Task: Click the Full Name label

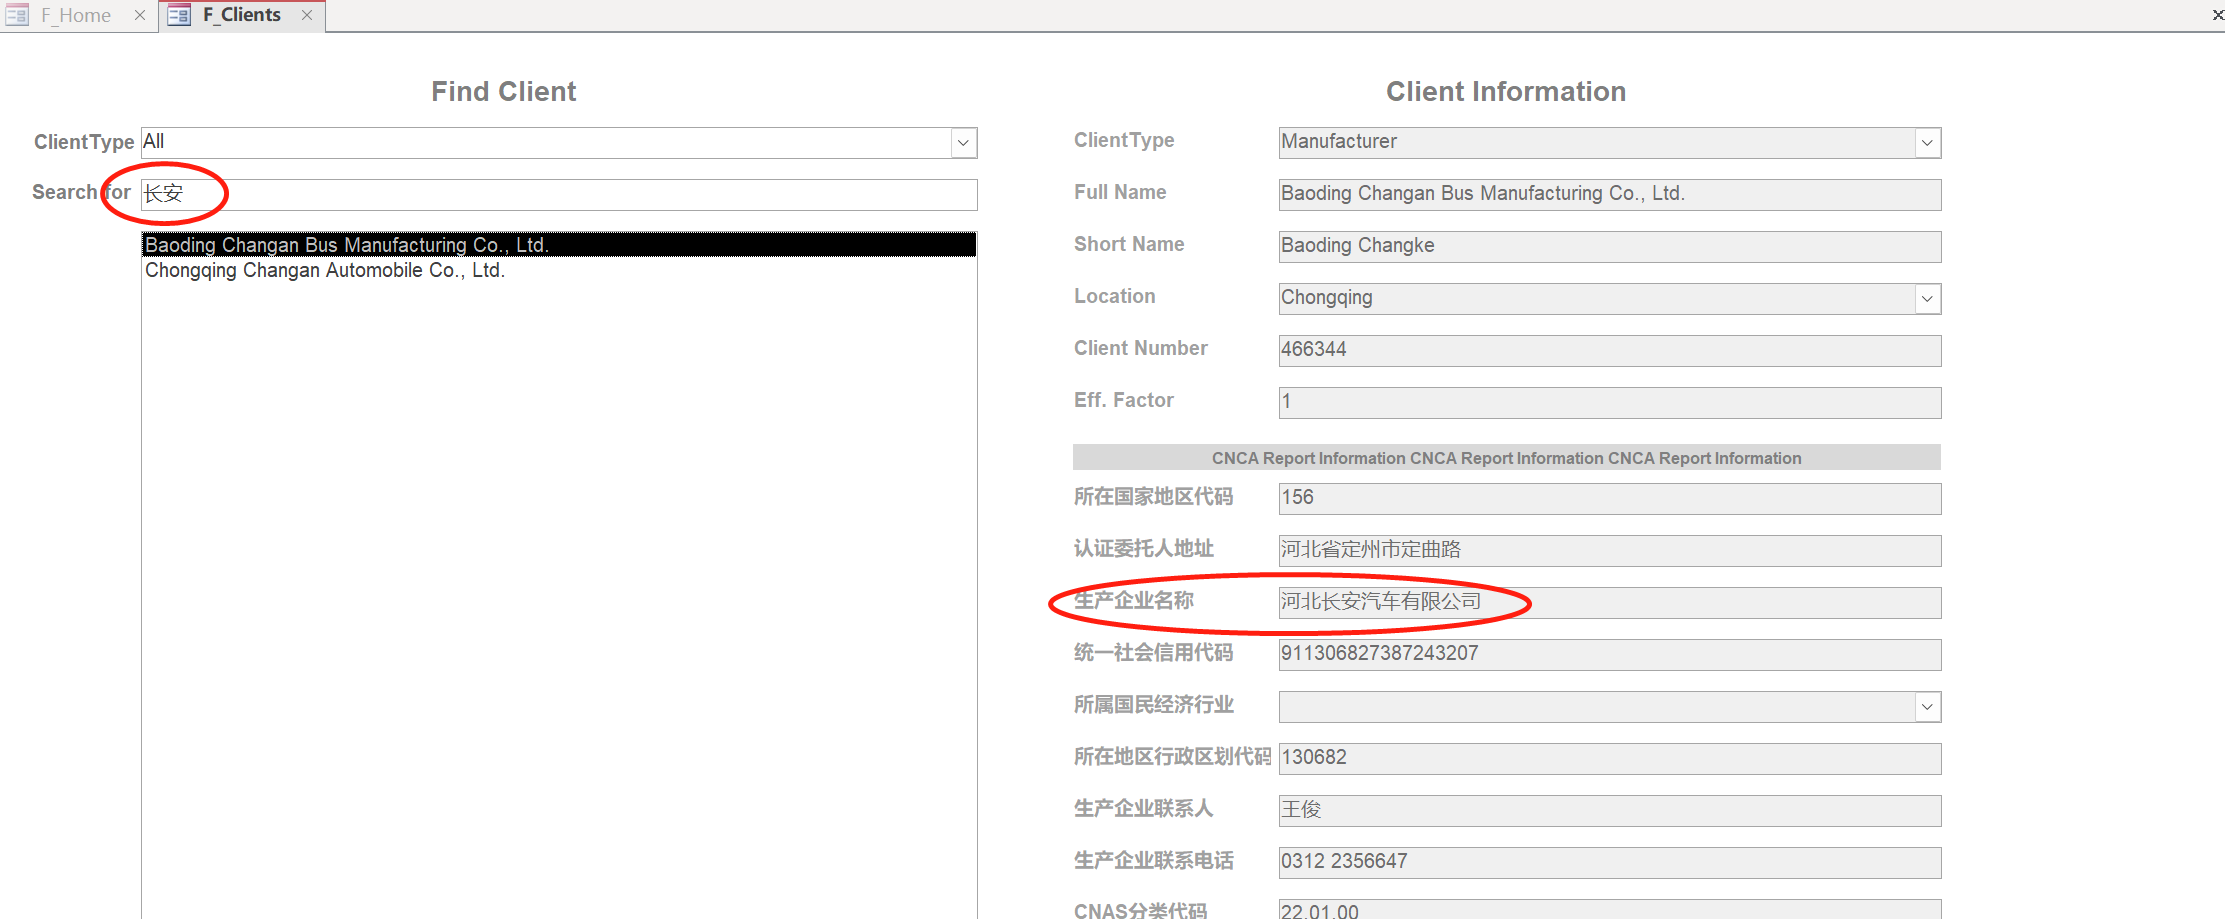Action: 1120,192
